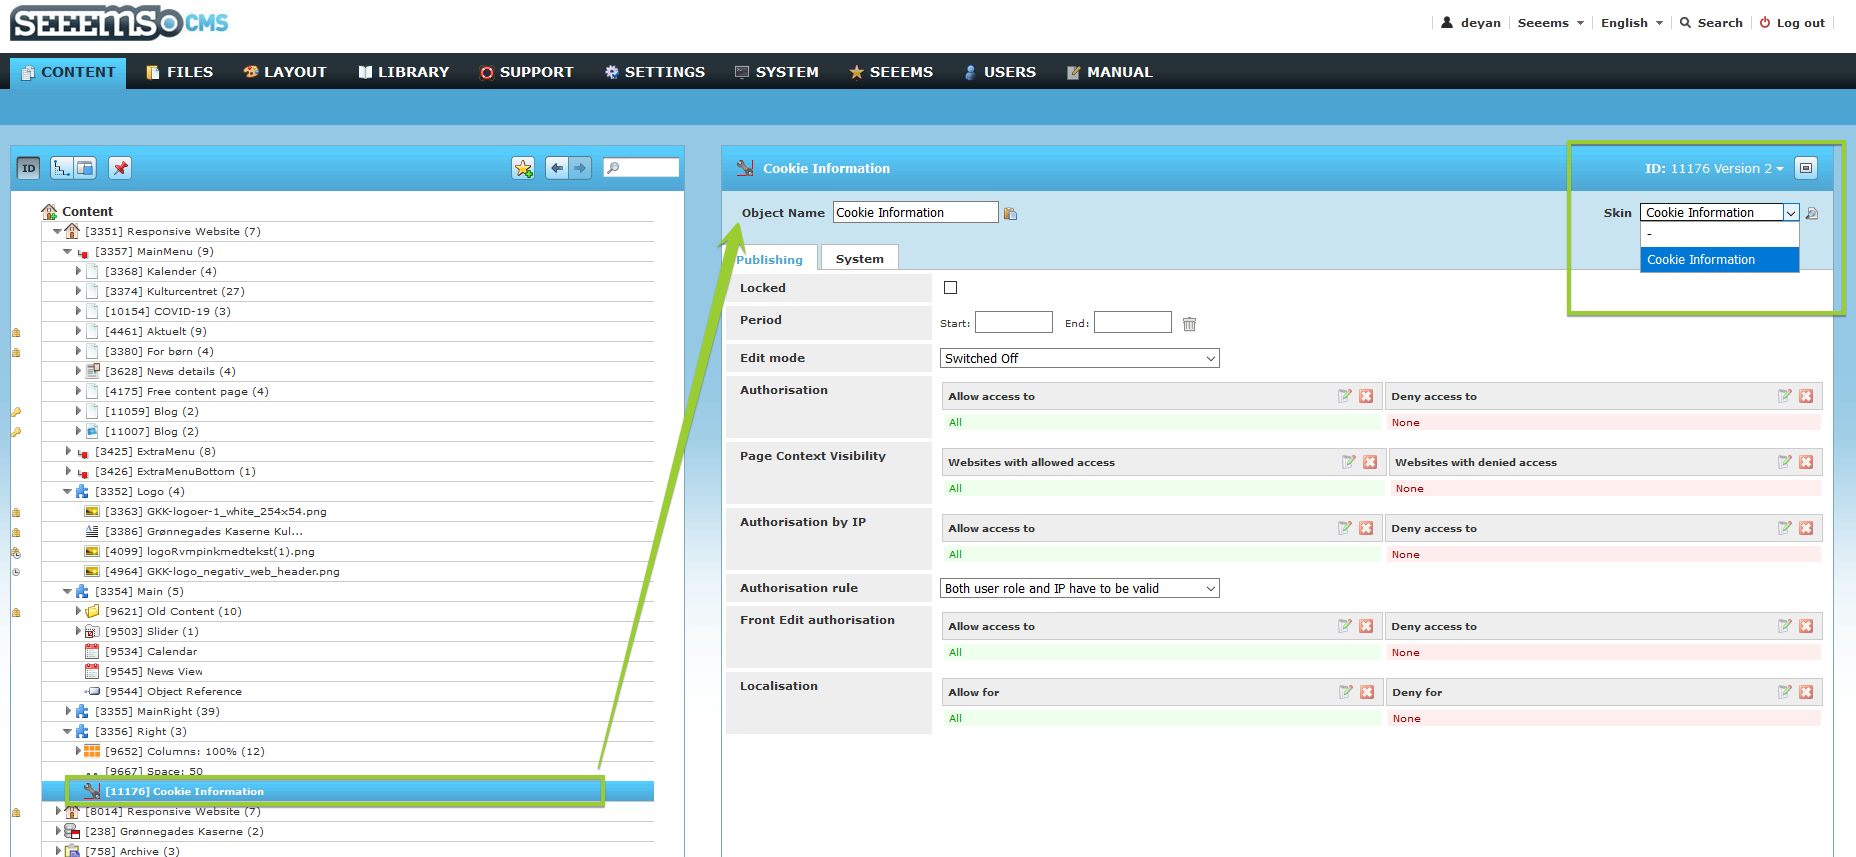Click the Log out link
1856x857 pixels.
click(x=1792, y=23)
